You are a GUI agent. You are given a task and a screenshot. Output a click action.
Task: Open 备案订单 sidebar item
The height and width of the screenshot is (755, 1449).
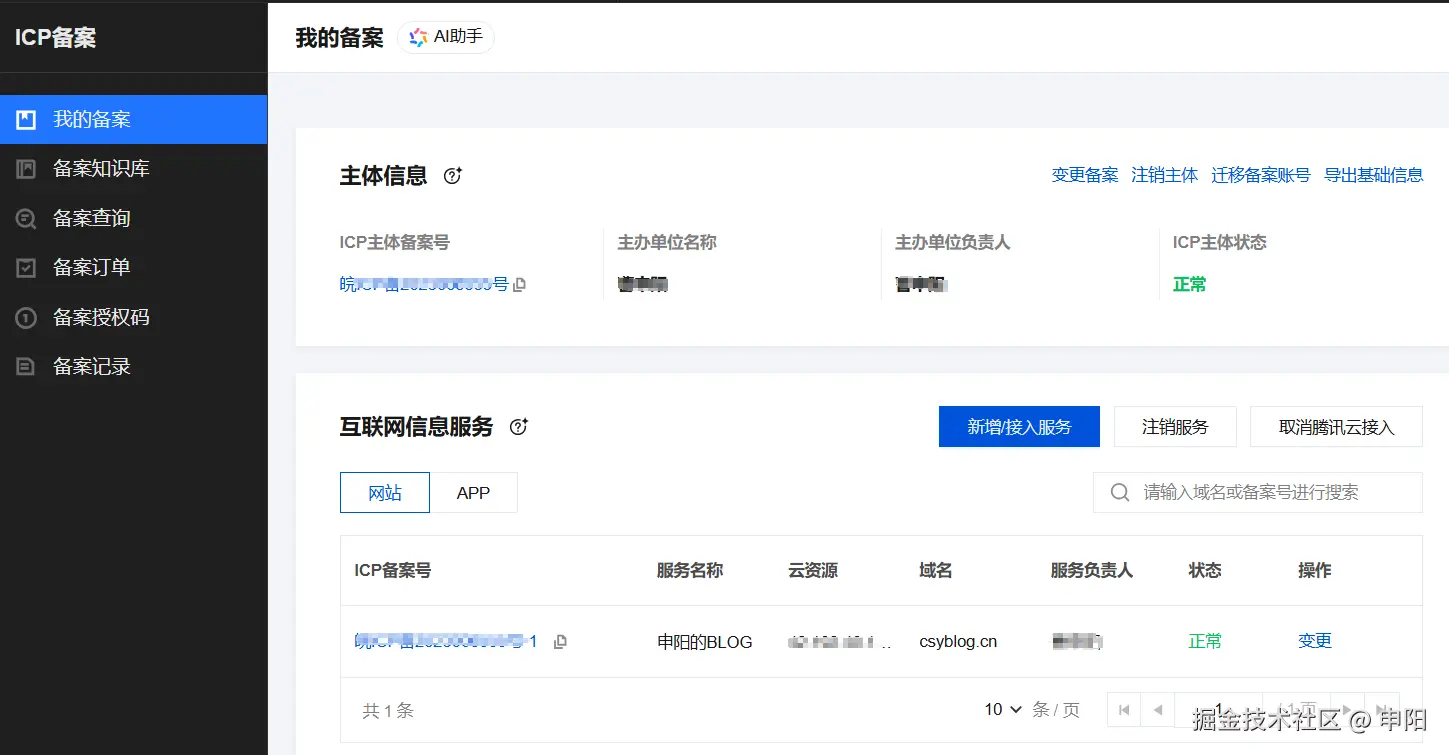point(133,268)
